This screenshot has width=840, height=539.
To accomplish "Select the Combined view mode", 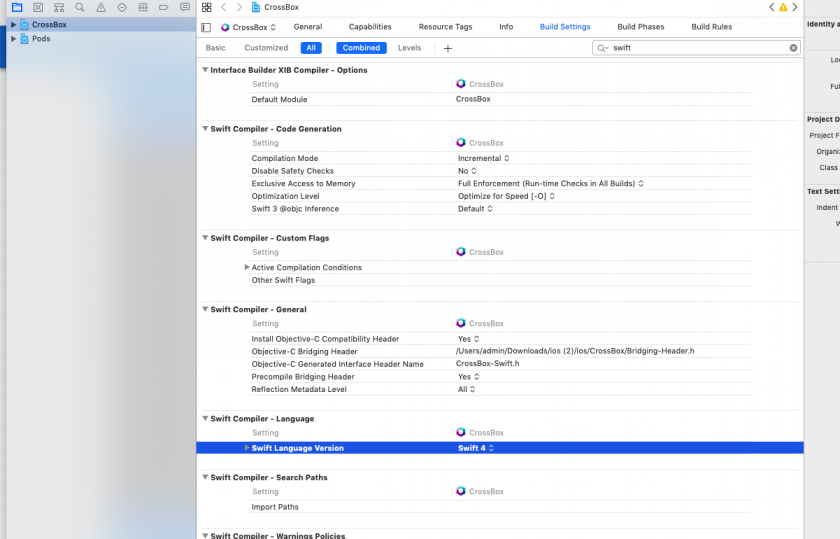I will tap(361, 48).
